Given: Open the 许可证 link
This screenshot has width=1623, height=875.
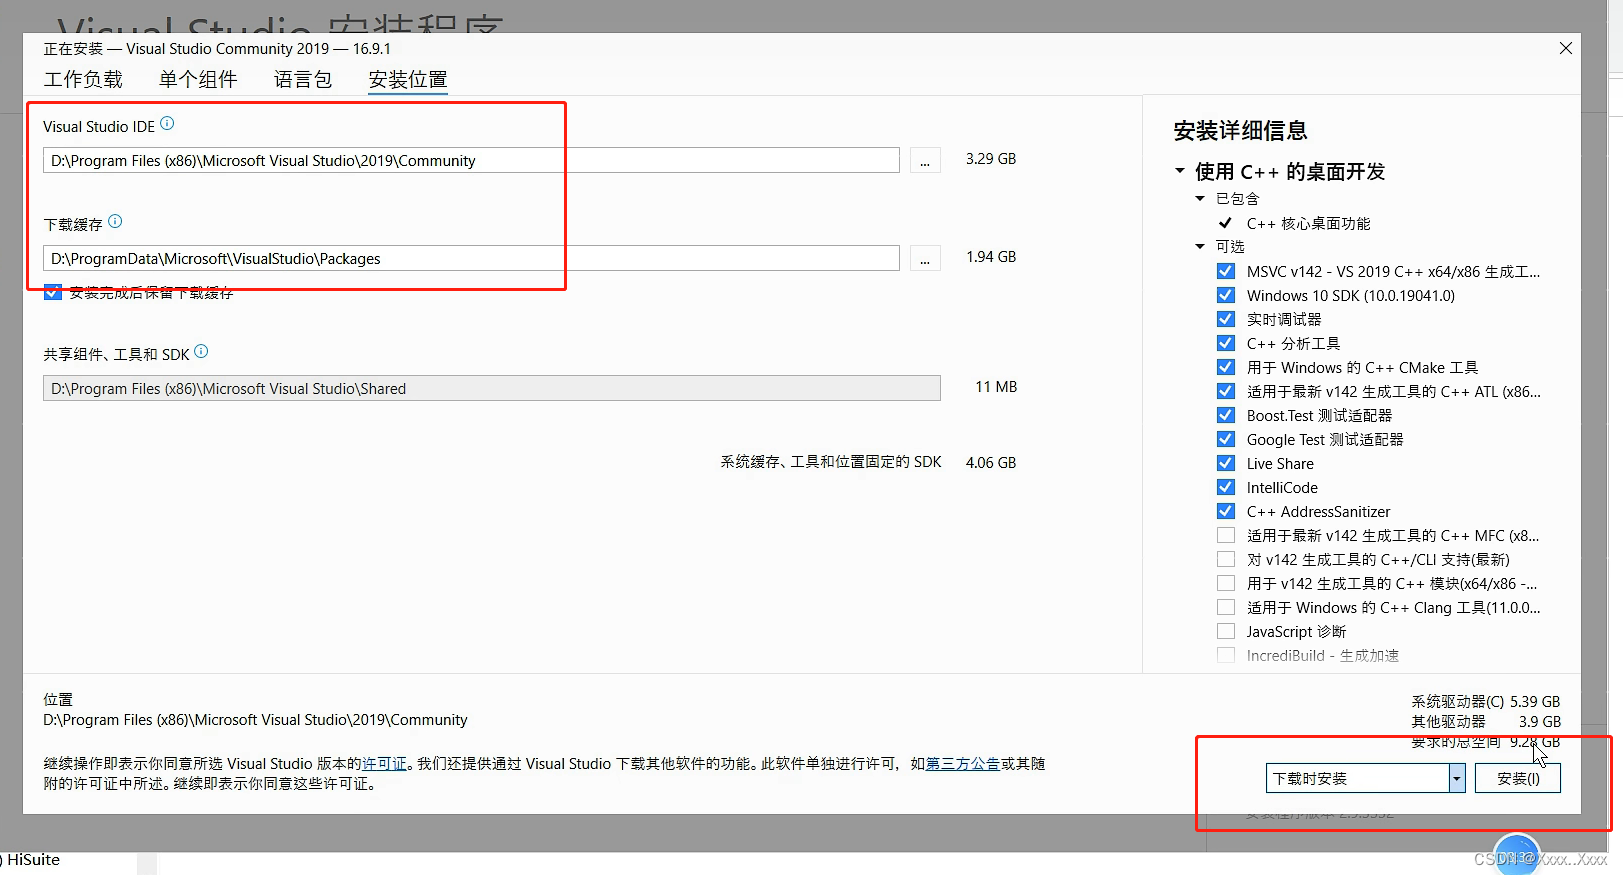Looking at the screenshot, I should (x=385, y=764).
